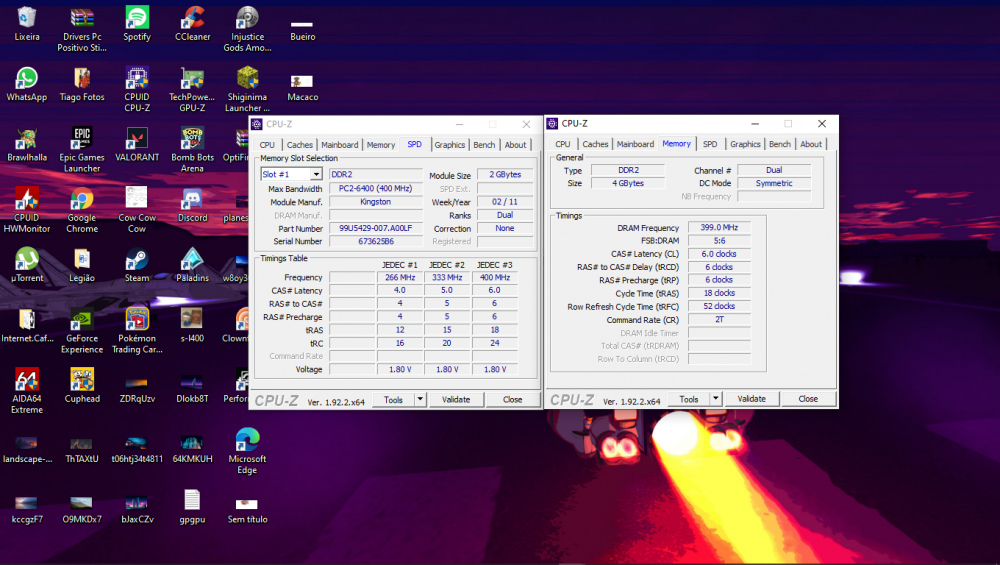1000x565 pixels.
Task: Click the TechPowerUp GPU-Z desktop icon
Action: (x=192, y=79)
